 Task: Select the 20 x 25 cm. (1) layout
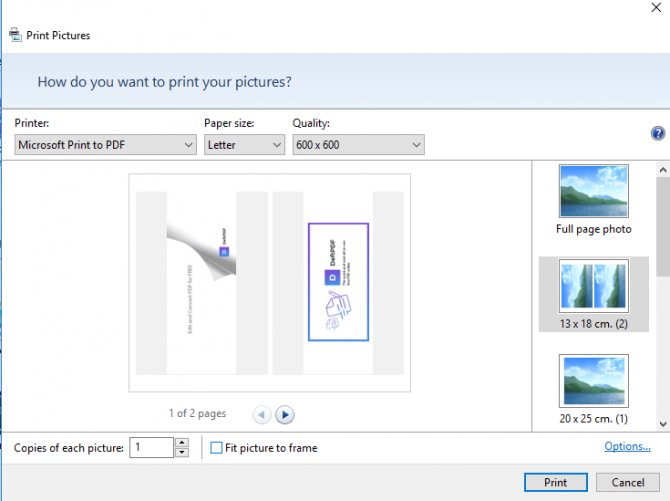[x=594, y=389]
